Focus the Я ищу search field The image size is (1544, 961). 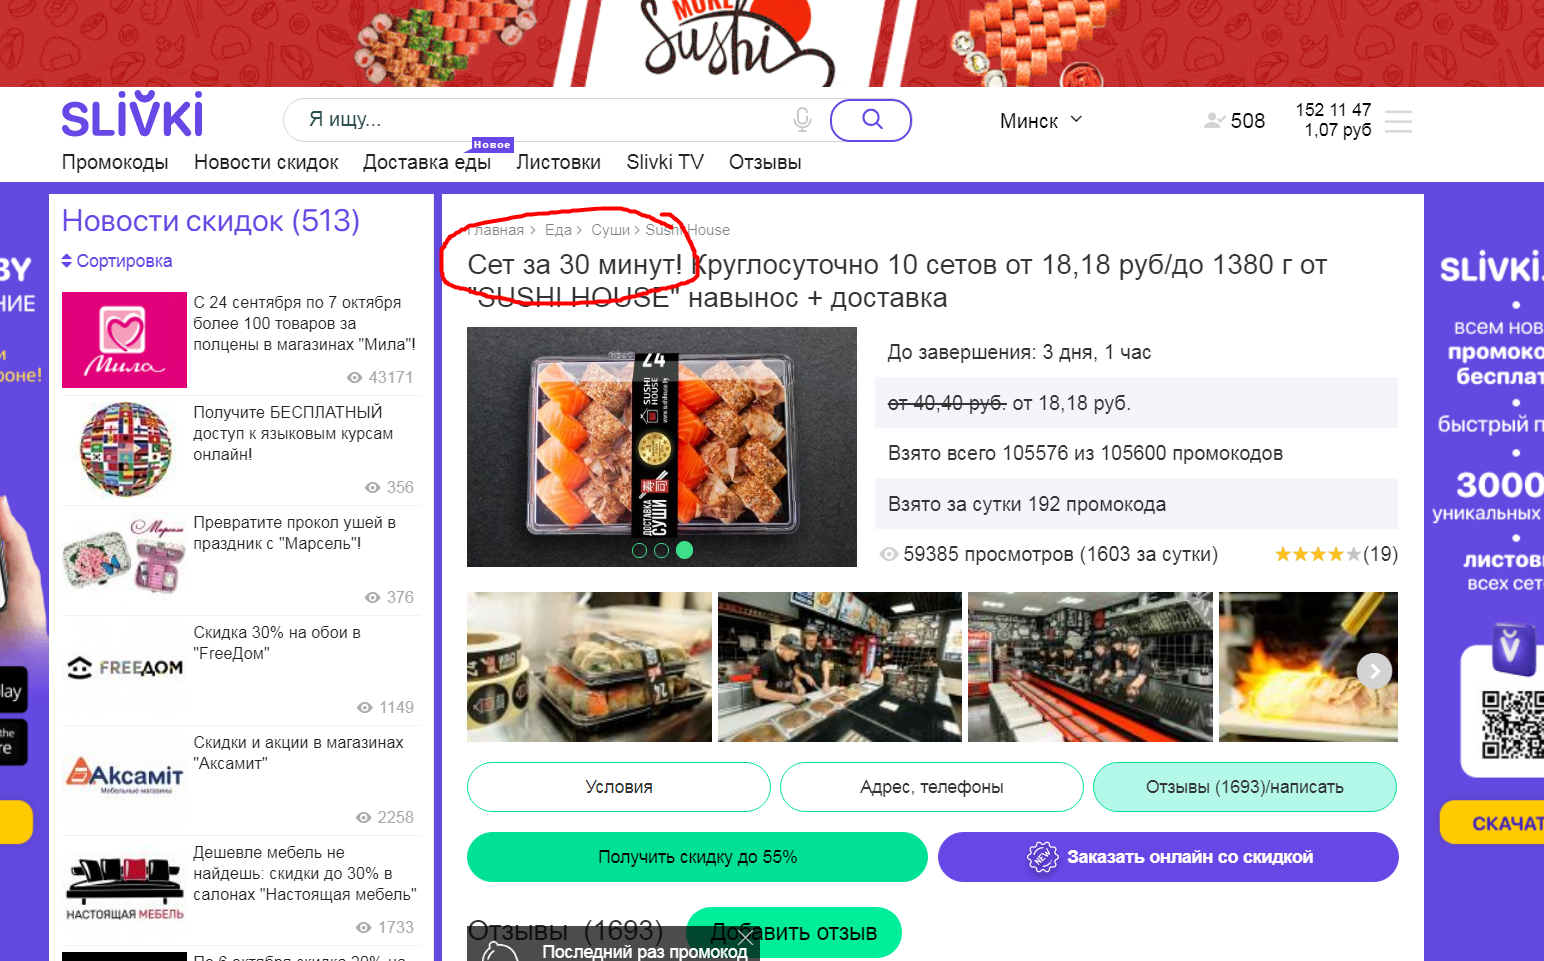point(540,120)
